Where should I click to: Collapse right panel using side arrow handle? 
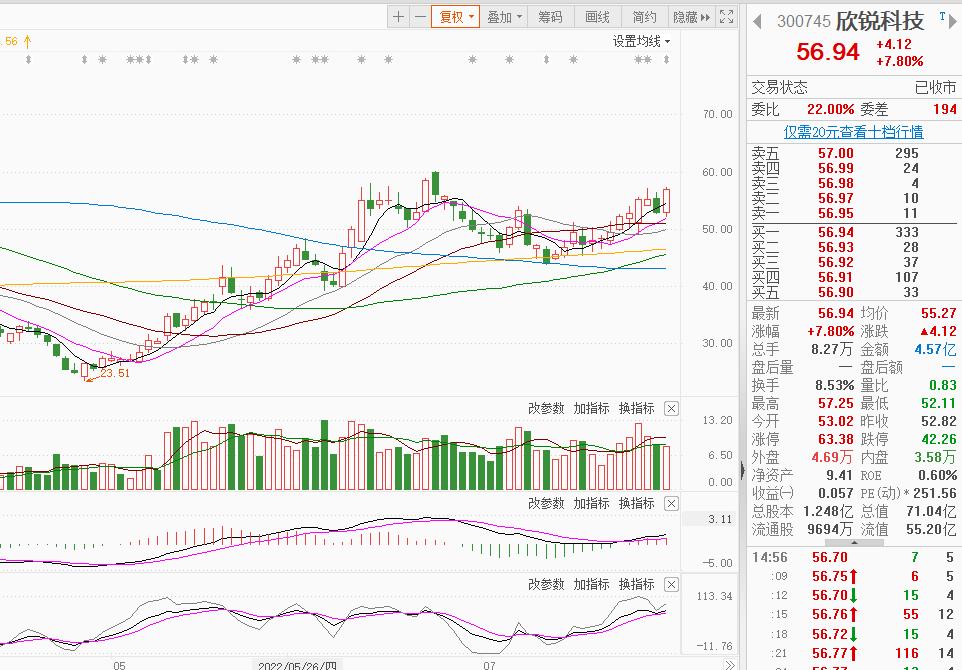coord(742,469)
